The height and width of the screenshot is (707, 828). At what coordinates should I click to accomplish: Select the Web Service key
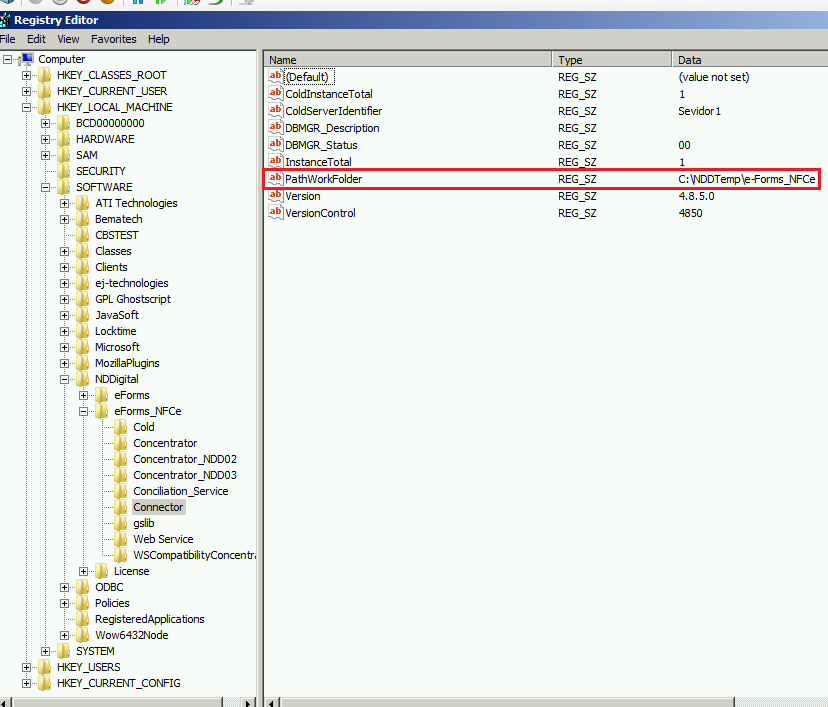(x=163, y=539)
